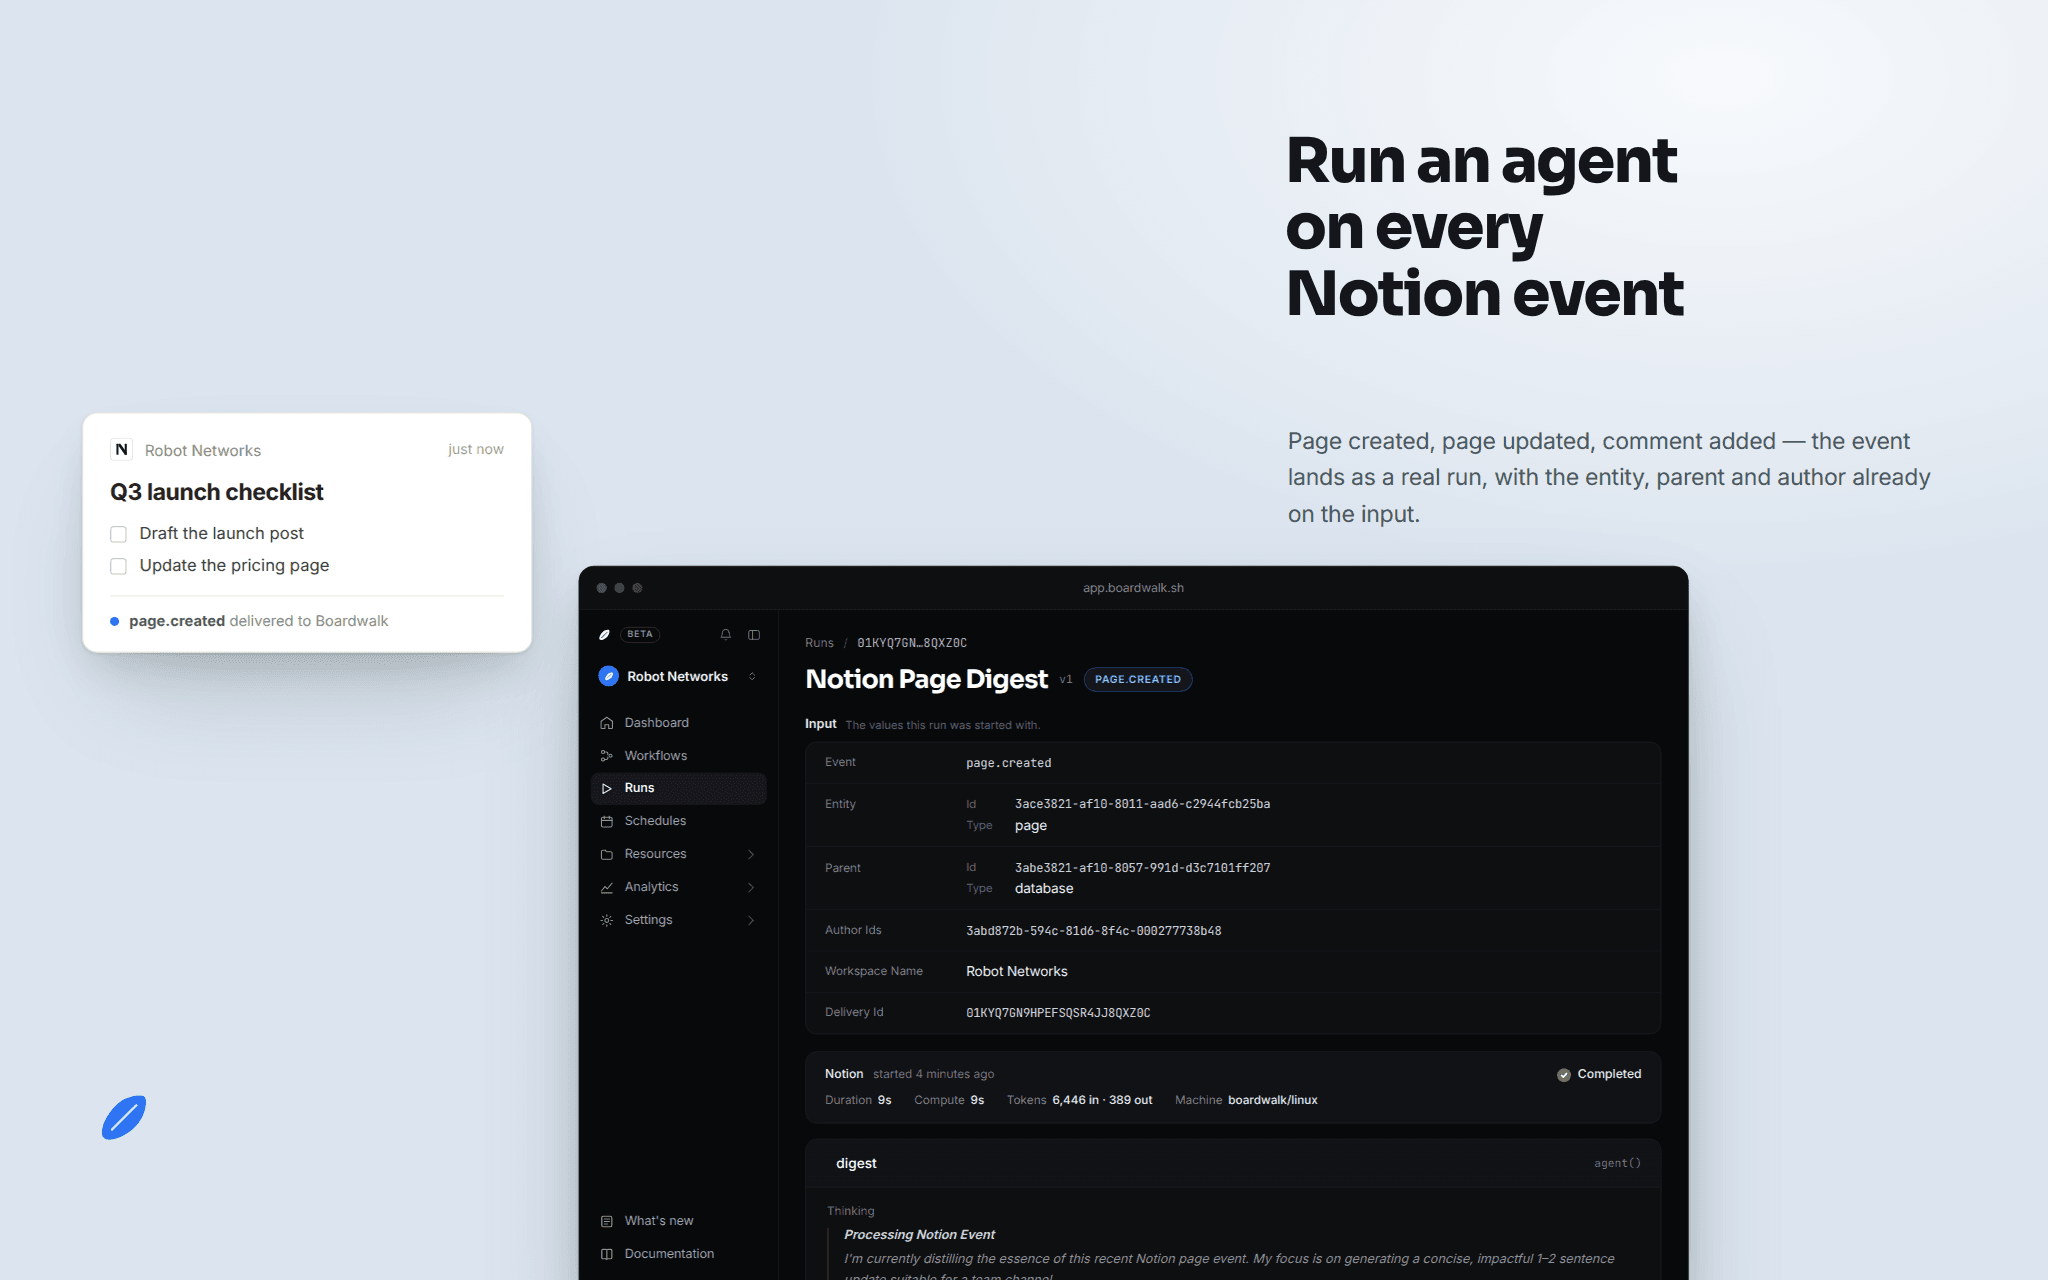Click the parent type value database
Image resolution: width=2048 pixels, height=1280 pixels.
[1043, 890]
